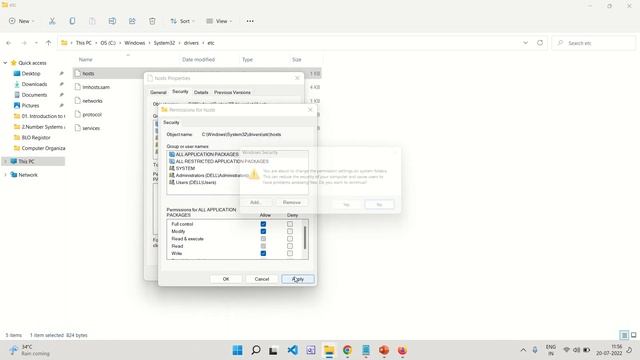The image size is (640, 360).
Task: Collapse the Quick access tree
Action: (5, 63)
